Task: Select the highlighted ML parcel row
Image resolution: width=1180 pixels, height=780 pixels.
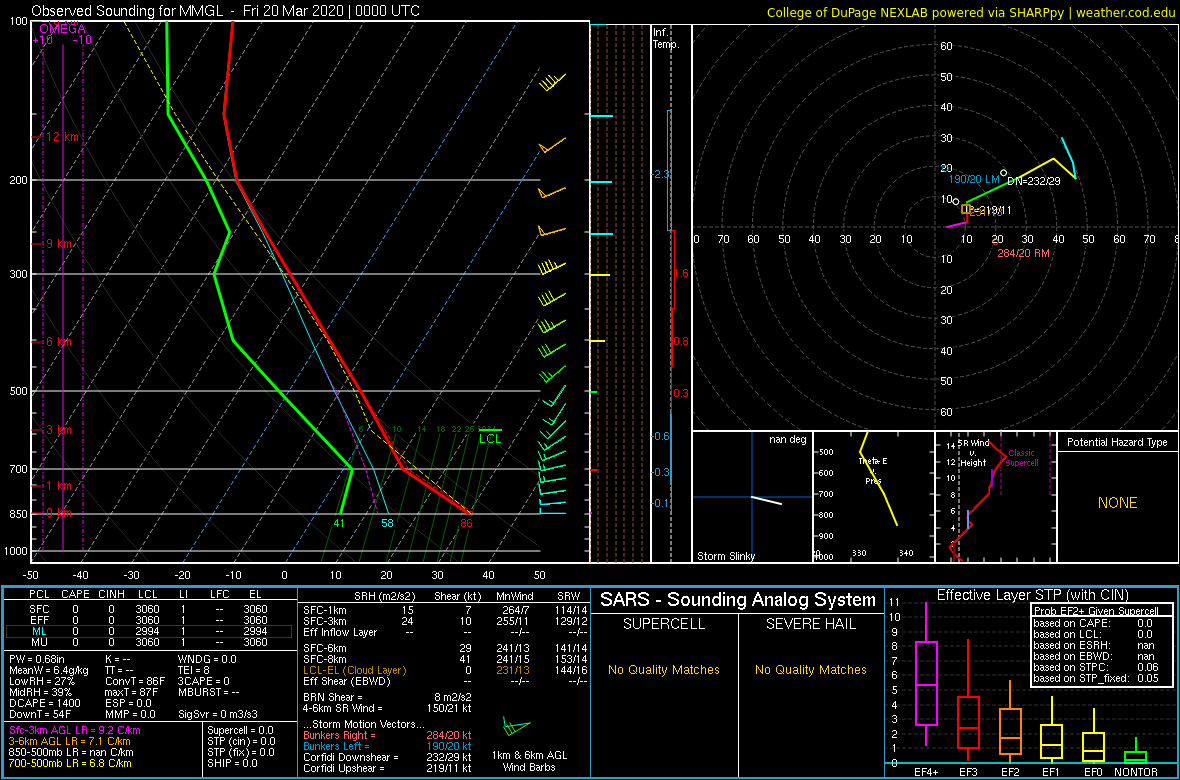Action: 150,632
